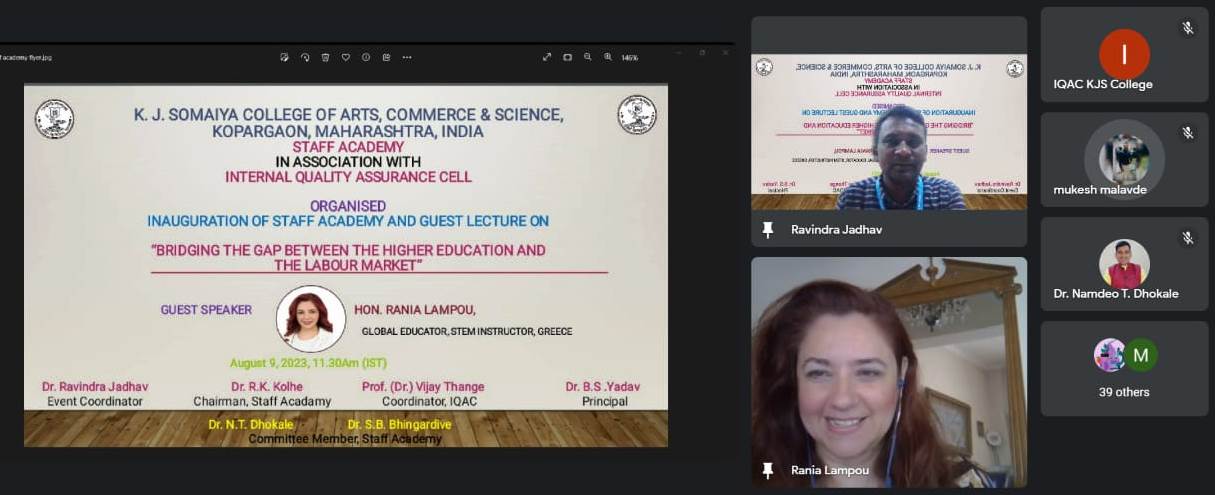Click the 'Ravindra Jadhav' name label on video tile
The image size is (1215, 495).
tap(836, 230)
